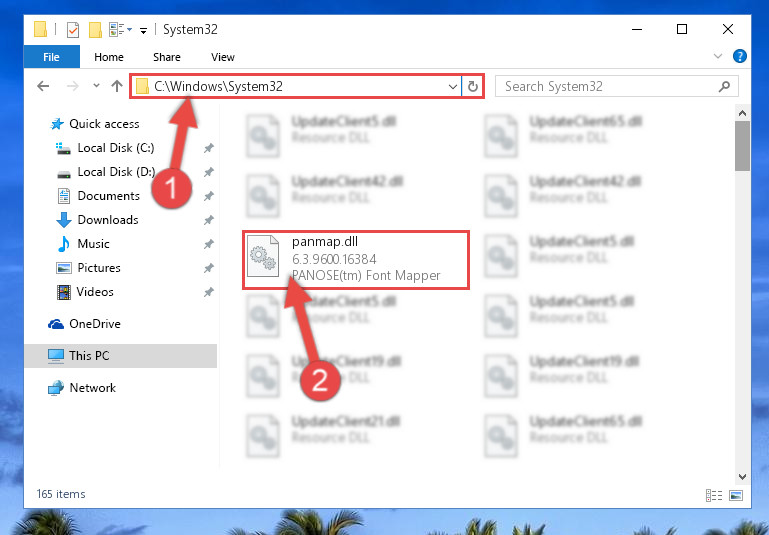Click the pin icon beside Music
769x535 pixels.
pyautogui.click(x=209, y=244)
